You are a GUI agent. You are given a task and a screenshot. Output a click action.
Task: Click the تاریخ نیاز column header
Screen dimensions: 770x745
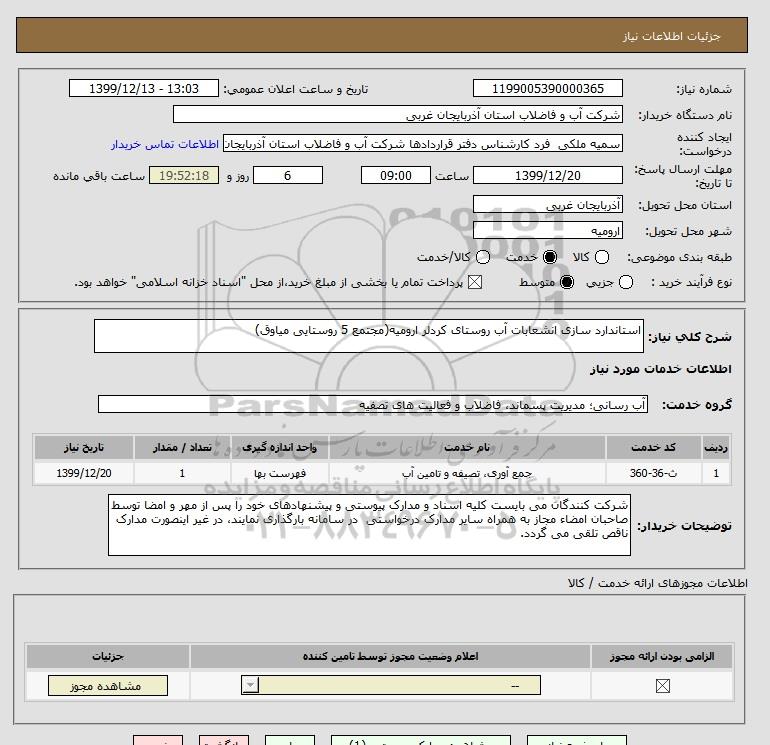(x=84, y=447)
